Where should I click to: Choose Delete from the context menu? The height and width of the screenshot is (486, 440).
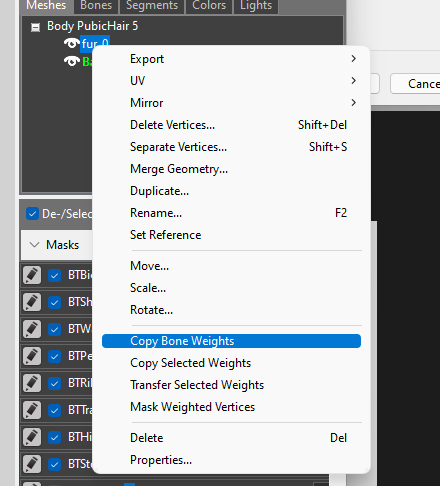pyautogui.click(x=231, y=438)
